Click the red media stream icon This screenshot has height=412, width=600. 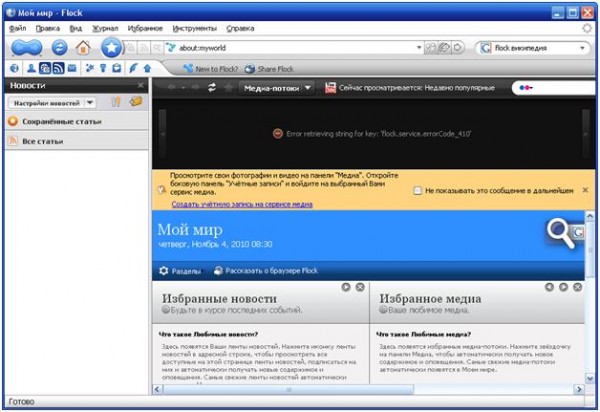tap(330, 88)
